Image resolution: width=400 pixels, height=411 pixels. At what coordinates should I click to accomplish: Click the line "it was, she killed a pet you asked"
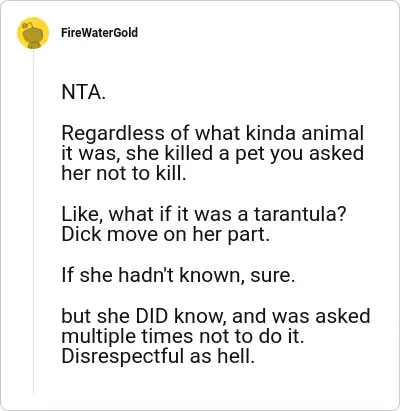click(x=212, y=153)
